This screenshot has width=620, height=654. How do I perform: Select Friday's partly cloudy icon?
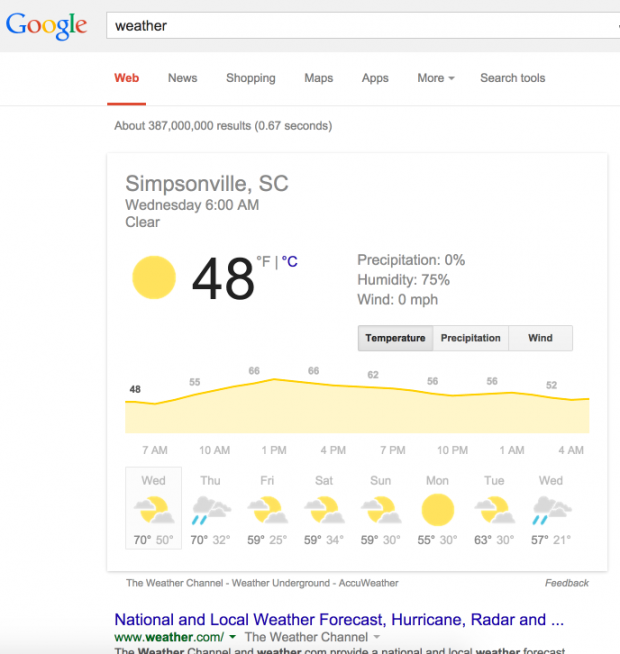pos(267,510)
